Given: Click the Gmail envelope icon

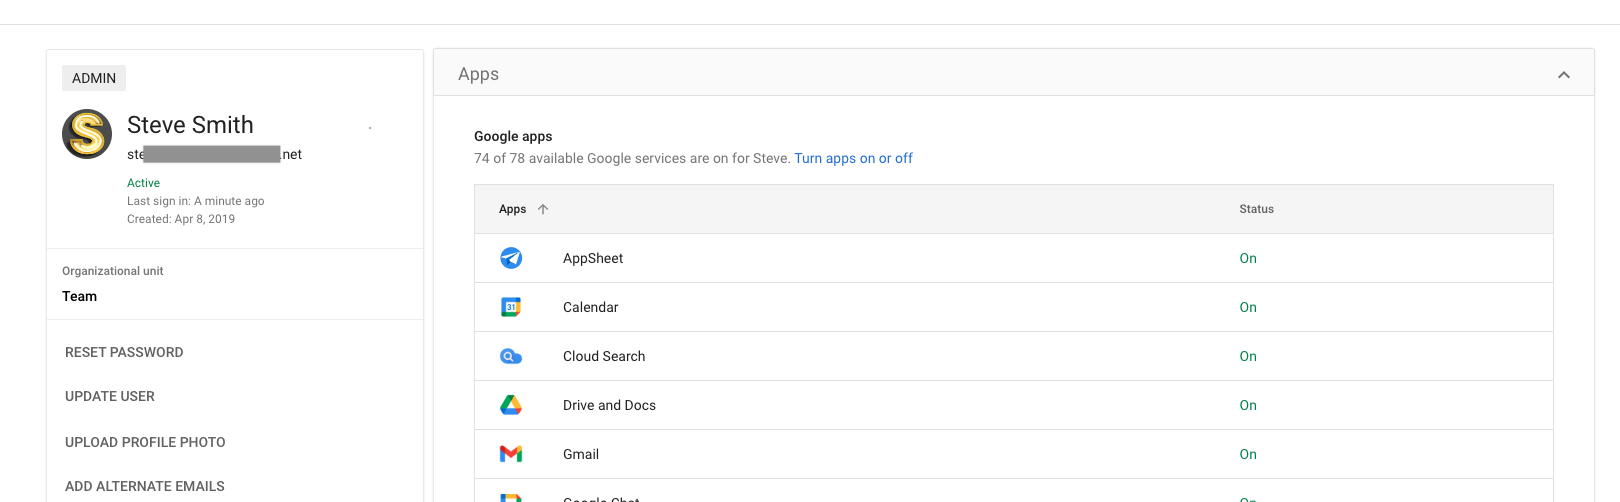Looking at the screenshot, I should tap(511, 454).
